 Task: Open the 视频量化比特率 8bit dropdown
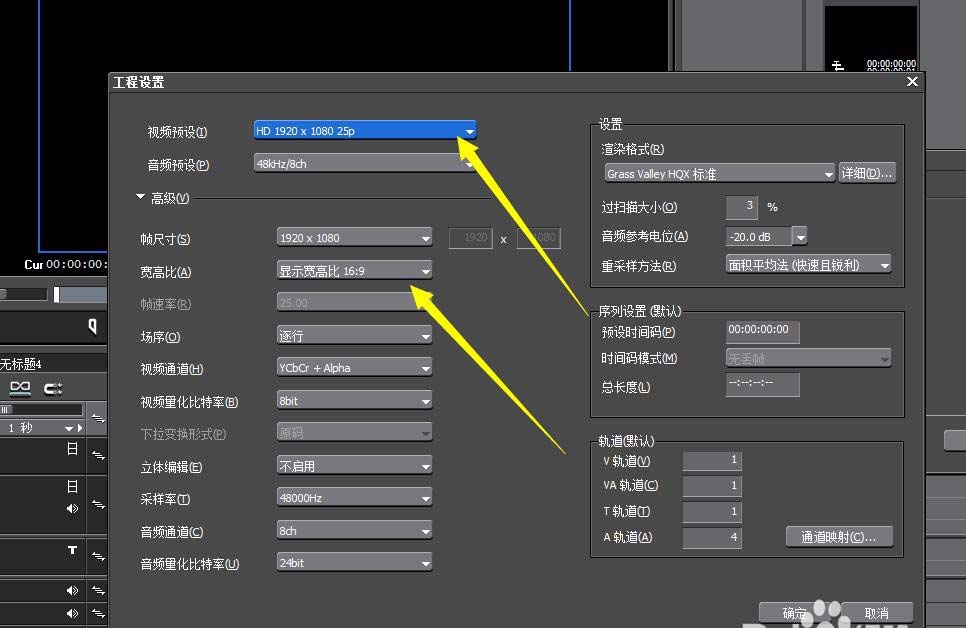[x=354, y=401]
